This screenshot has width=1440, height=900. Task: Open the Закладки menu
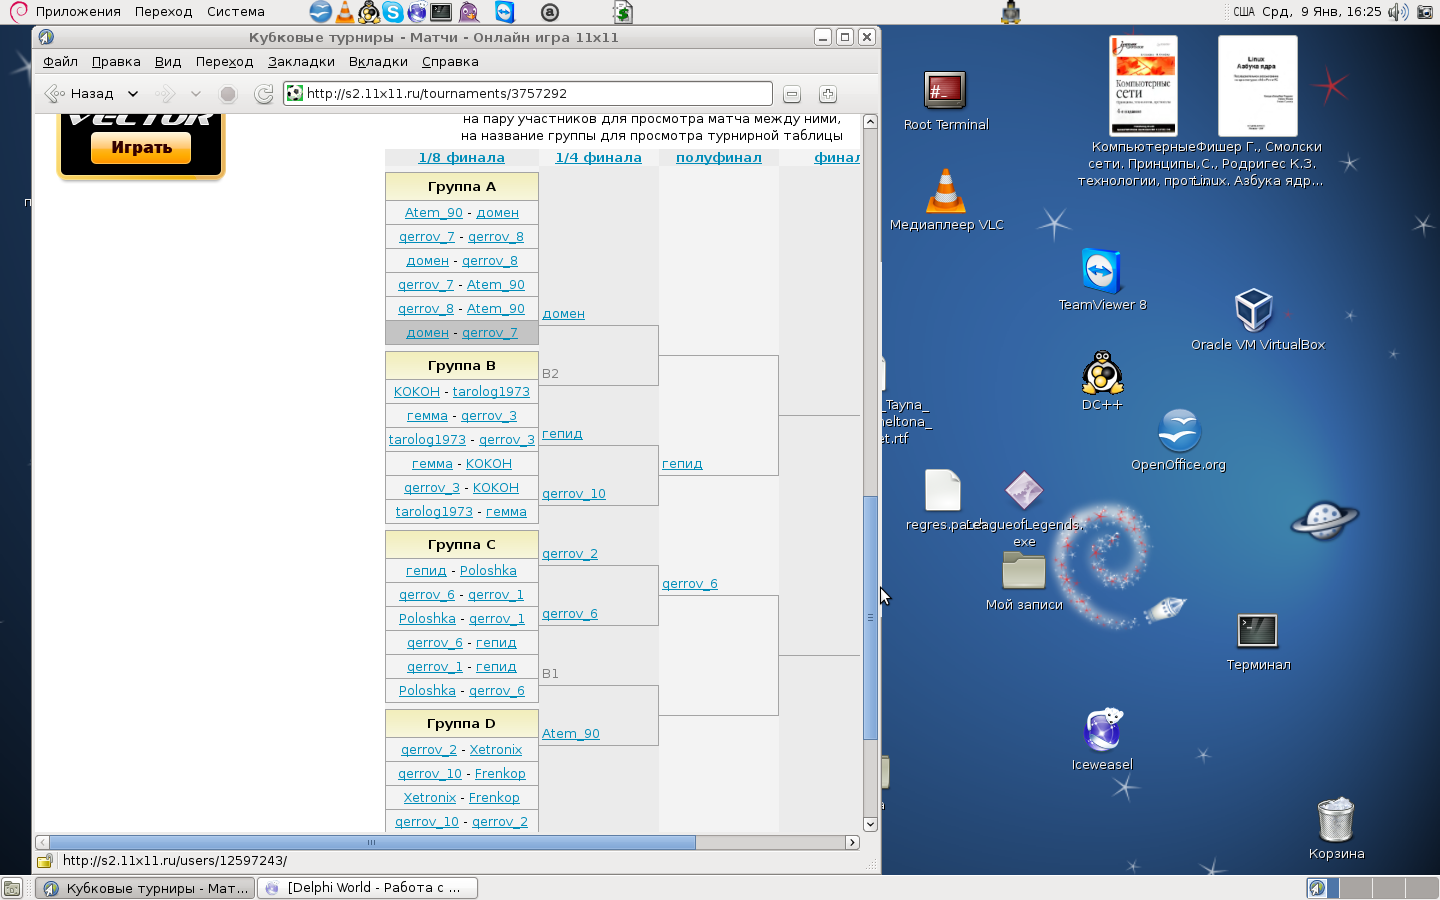301,62
